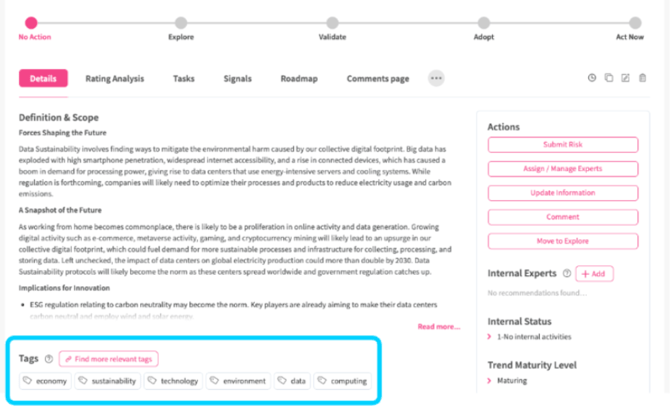Click the Internal Experts help icon
Viewport: 670px width, 408px height.
point(567,273)
